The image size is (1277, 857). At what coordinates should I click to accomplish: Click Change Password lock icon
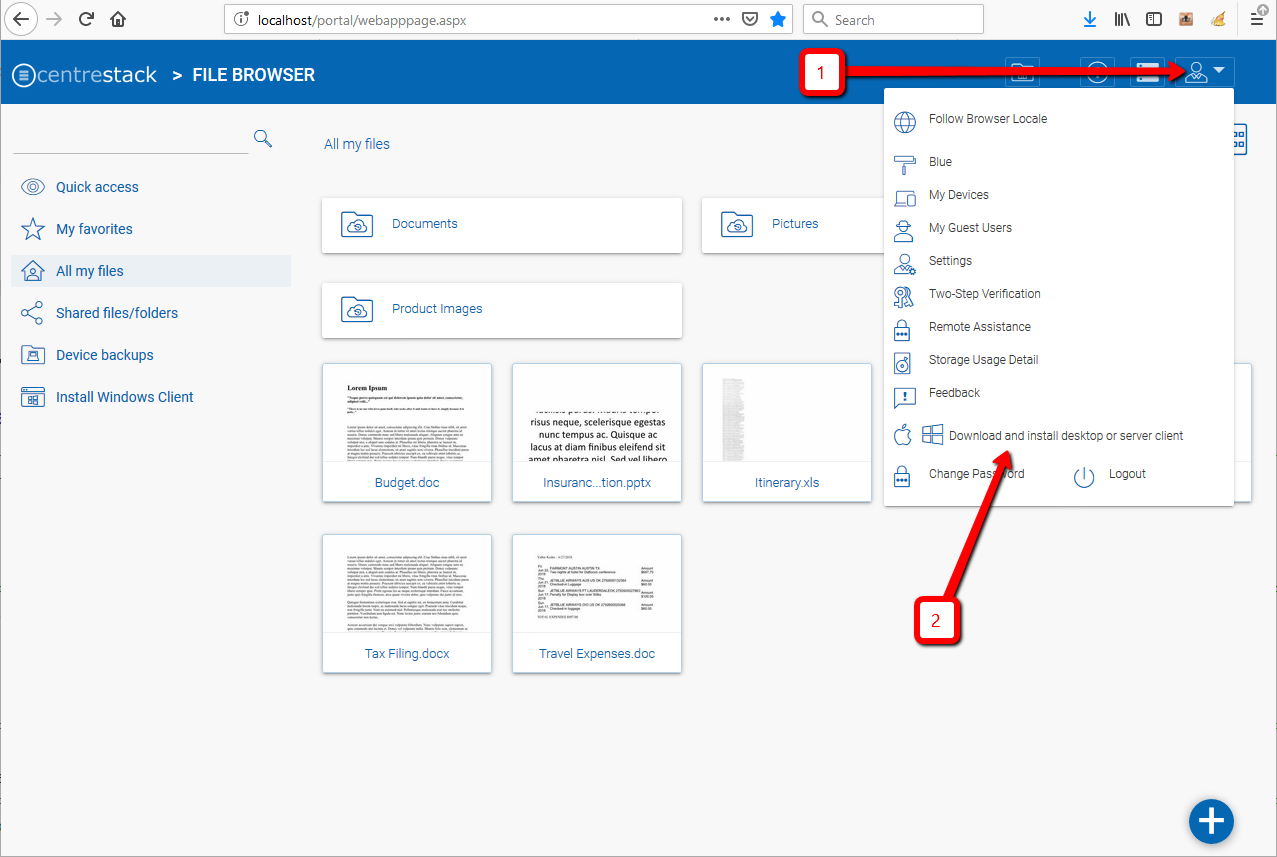tap(903, 475)
